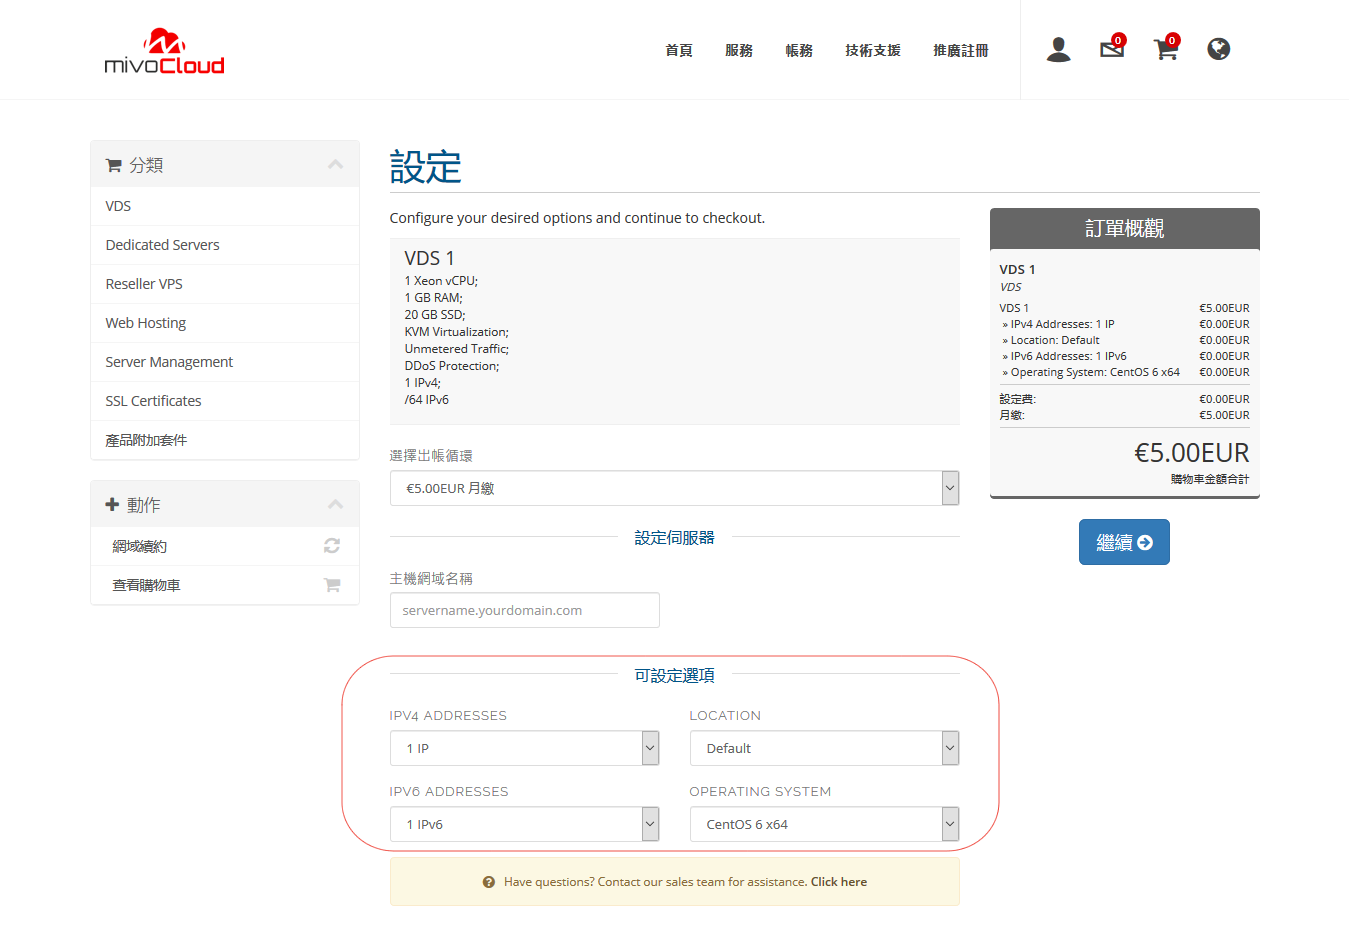
Task: Focus the hostname input field
Action: 524,610
